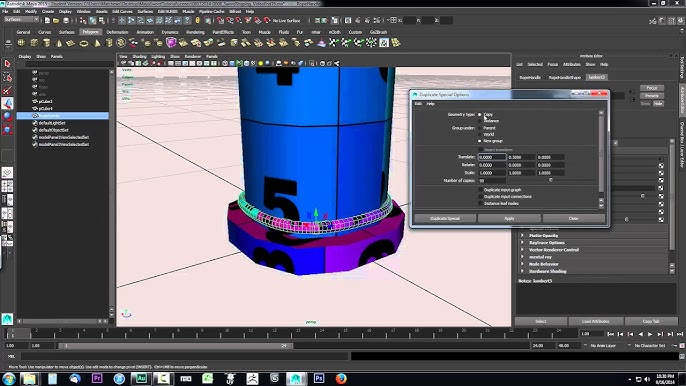
Task: Open the Shading menu in viewport panel
Action: point(139,56)
